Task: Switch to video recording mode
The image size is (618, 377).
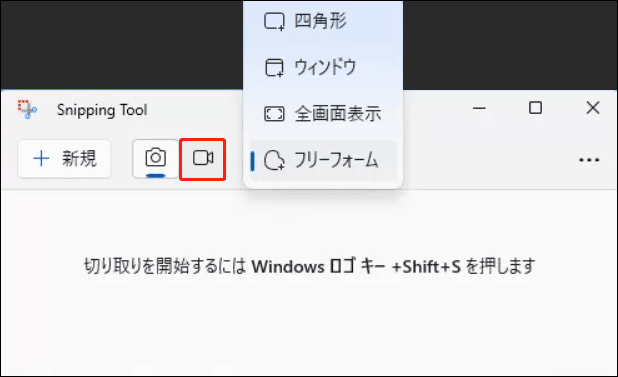Action: coord(203,159)
